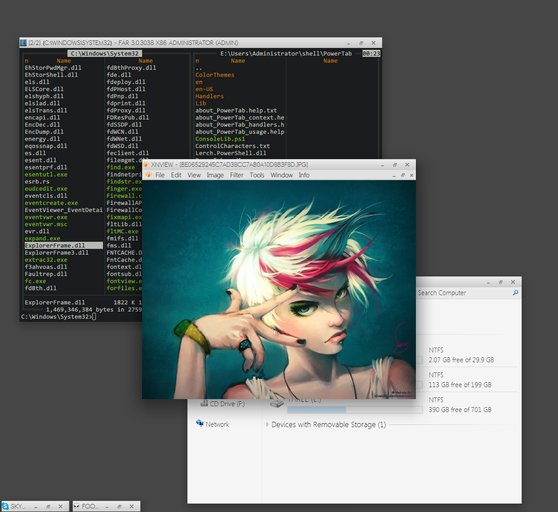Minimize the inner XnView image document
The height and width of the screenshot is (512, 558).
pyautogui.click(x=394, y=175)
